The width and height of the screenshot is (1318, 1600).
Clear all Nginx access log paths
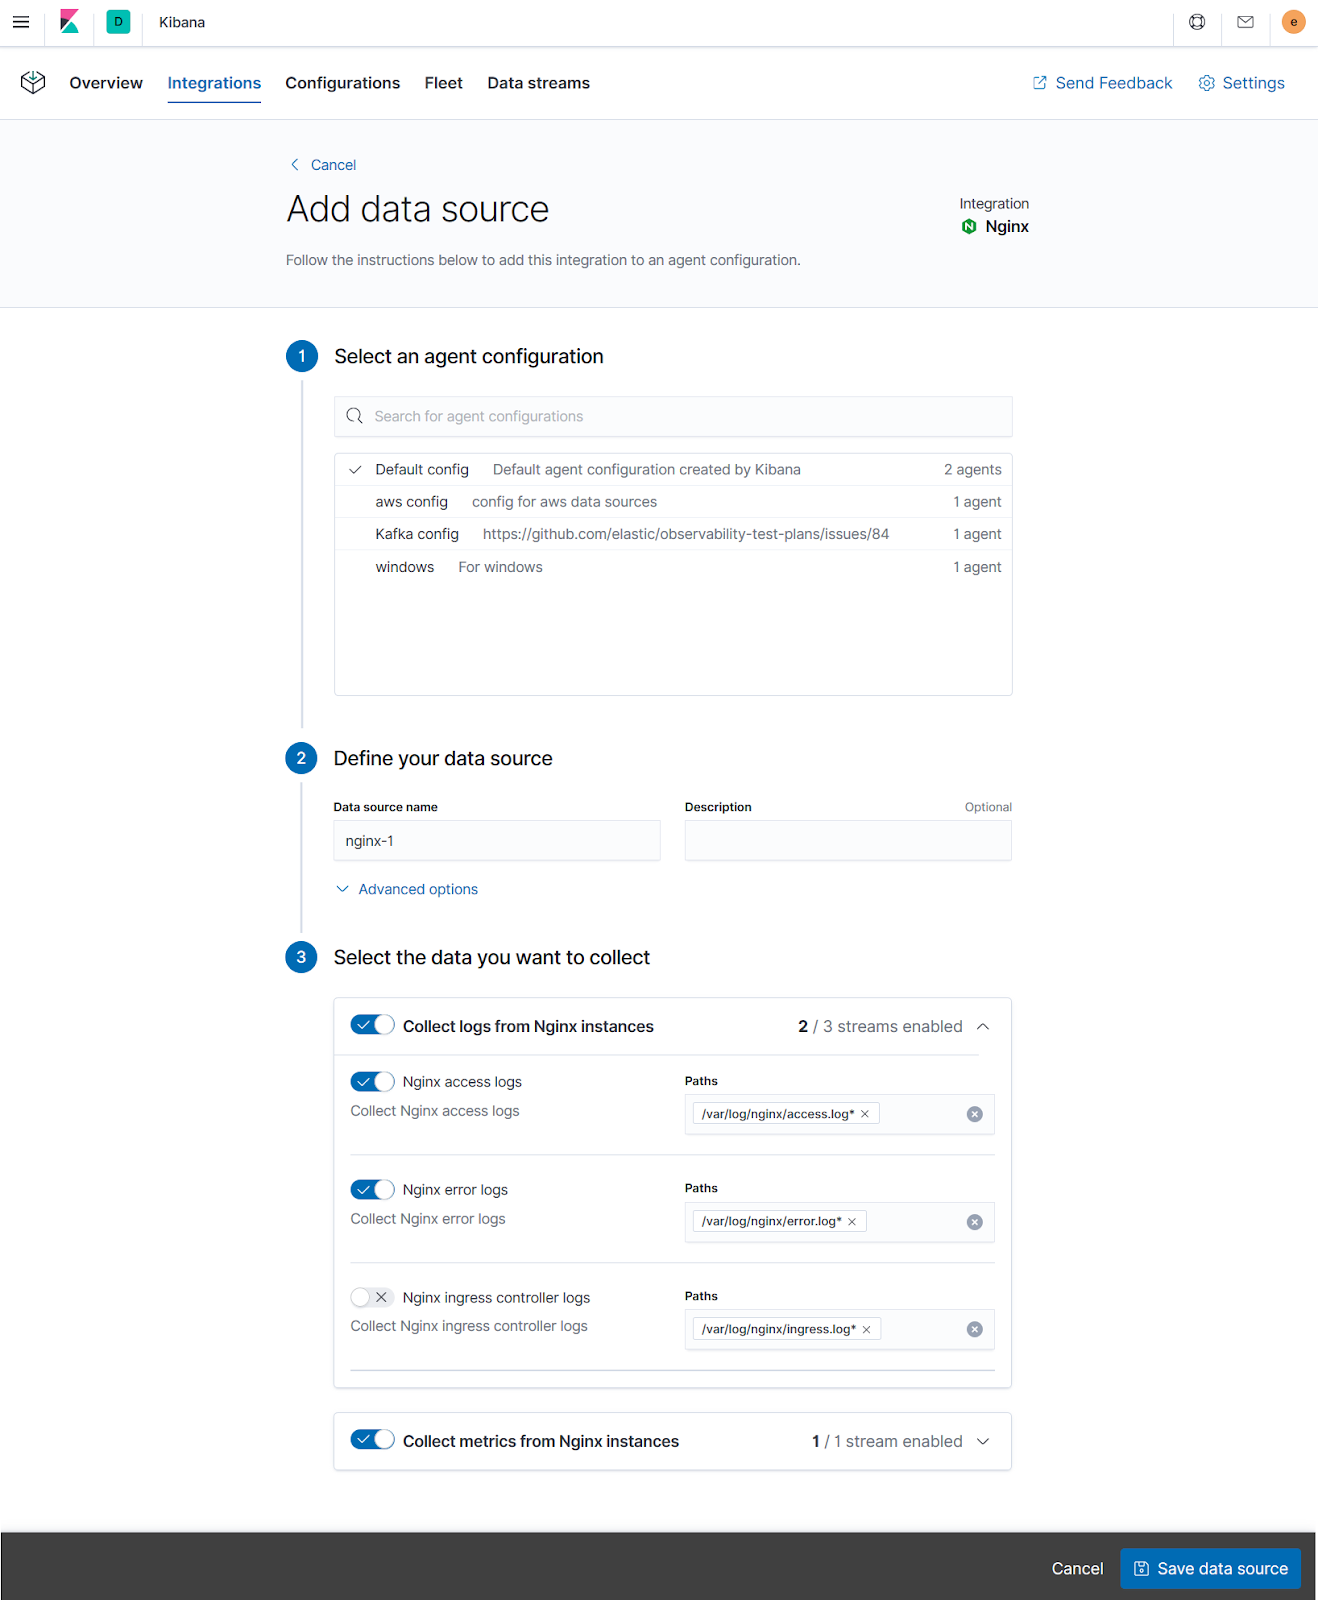tap(974, 1114)
